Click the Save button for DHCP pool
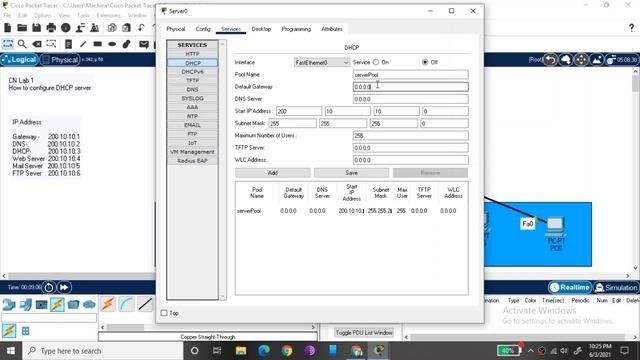This screenshot has width=640, height=360. pyautogui.click(x=351, y=173)
